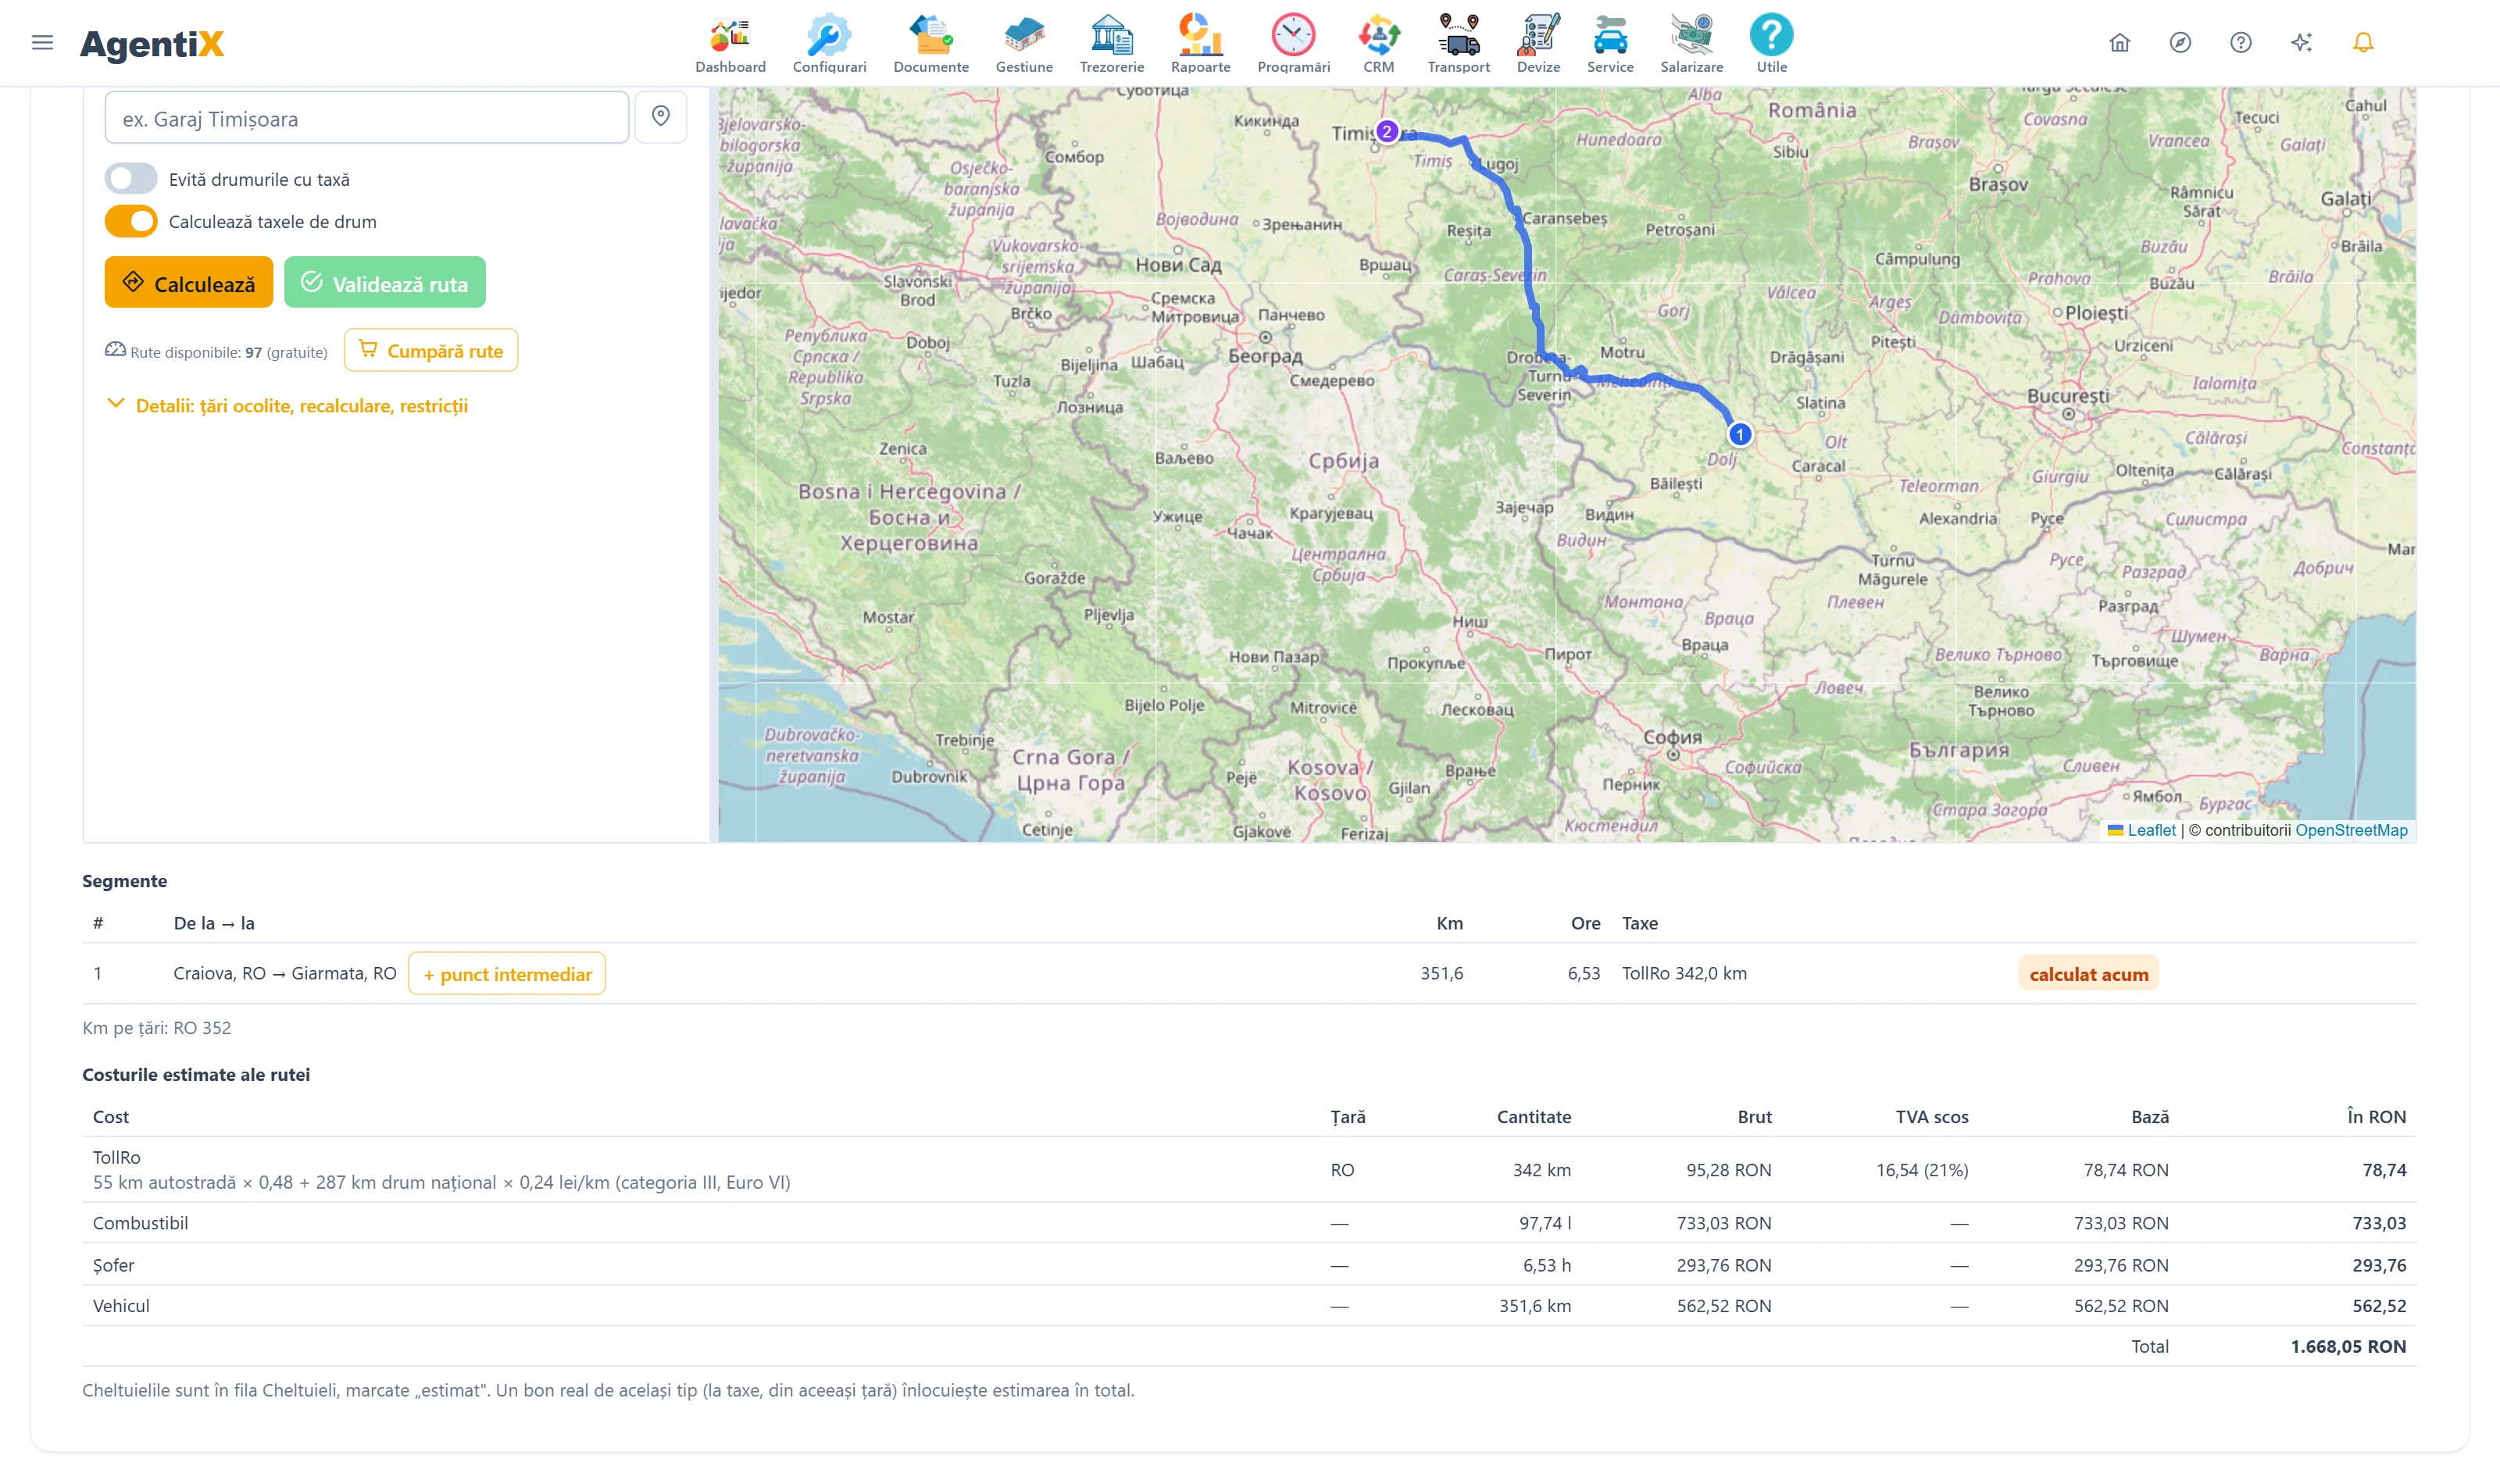Enable 'Evită drumurile cu taxă' switch
This screenshot has width=2500, height=1484.
[x=131, y=179]
